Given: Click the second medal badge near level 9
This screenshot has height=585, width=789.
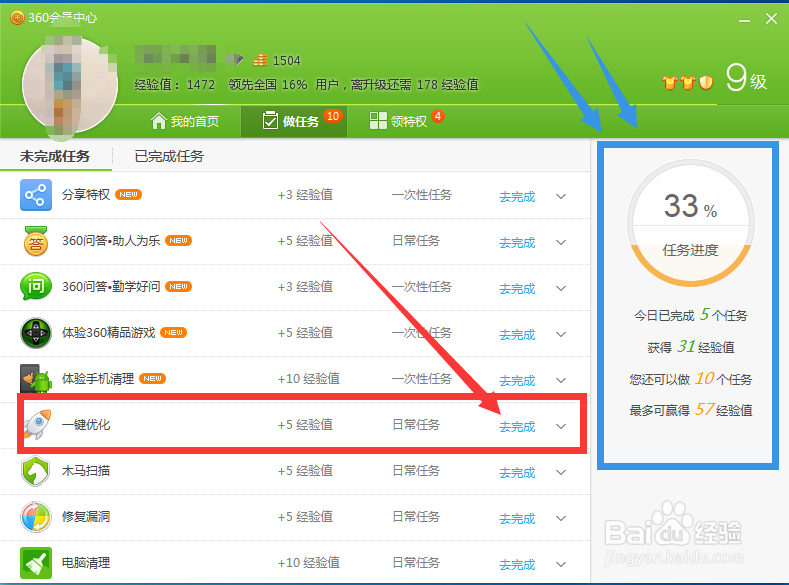Looking at the screenshot, I should 688,83.
